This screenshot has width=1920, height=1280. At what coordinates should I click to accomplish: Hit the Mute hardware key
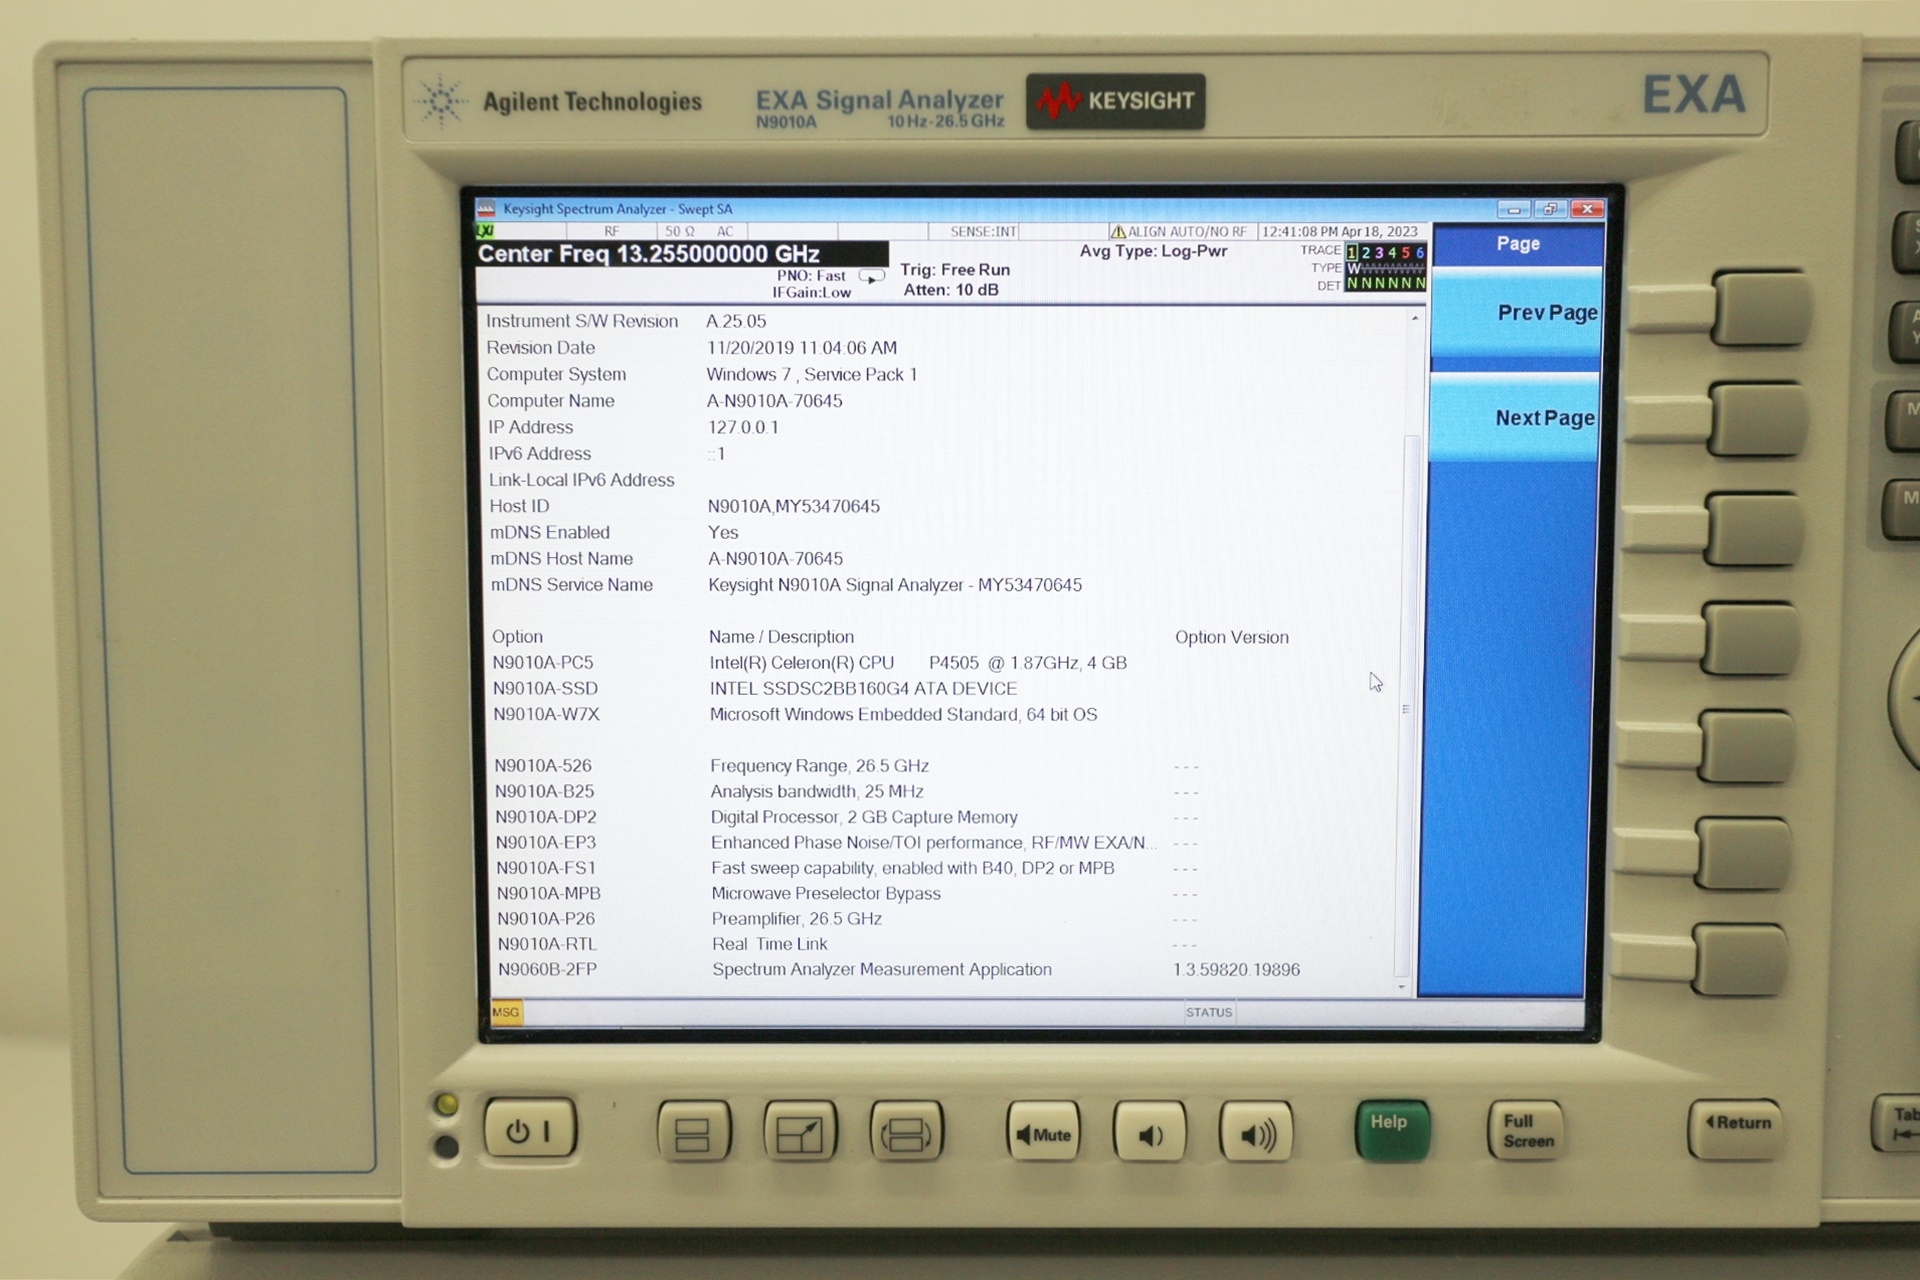coord(1043,1133)
